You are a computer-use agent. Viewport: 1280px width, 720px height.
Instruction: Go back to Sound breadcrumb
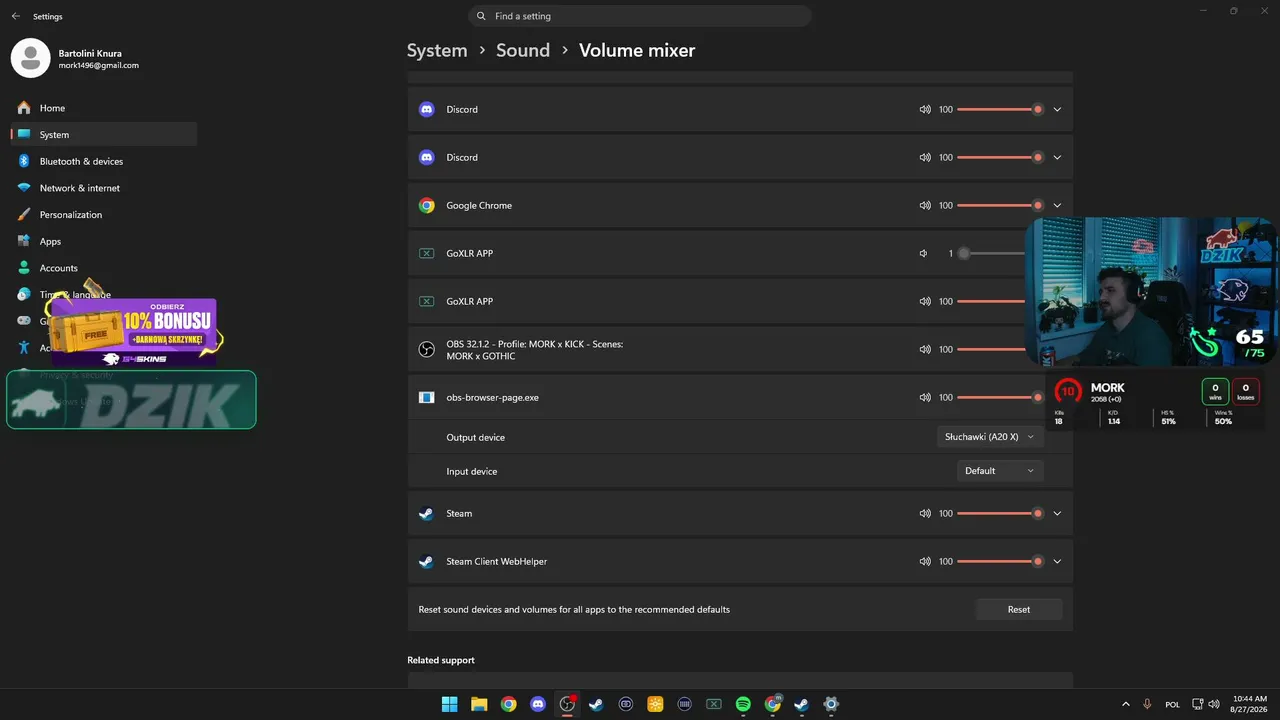(x=523, y=50)
